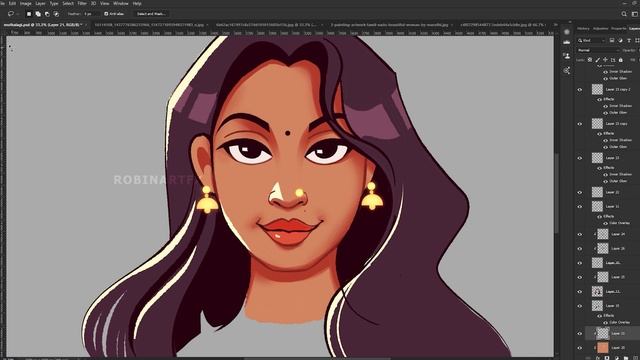
Task: Select Layer 23 copy 2 thumbnail
Action: [597, 89]
